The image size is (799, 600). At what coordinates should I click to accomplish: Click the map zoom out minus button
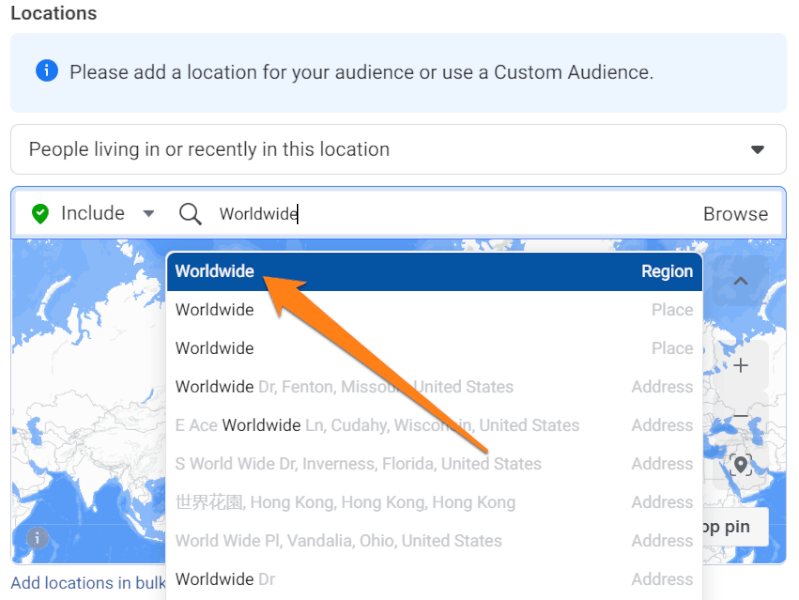[x=741, y=415]
